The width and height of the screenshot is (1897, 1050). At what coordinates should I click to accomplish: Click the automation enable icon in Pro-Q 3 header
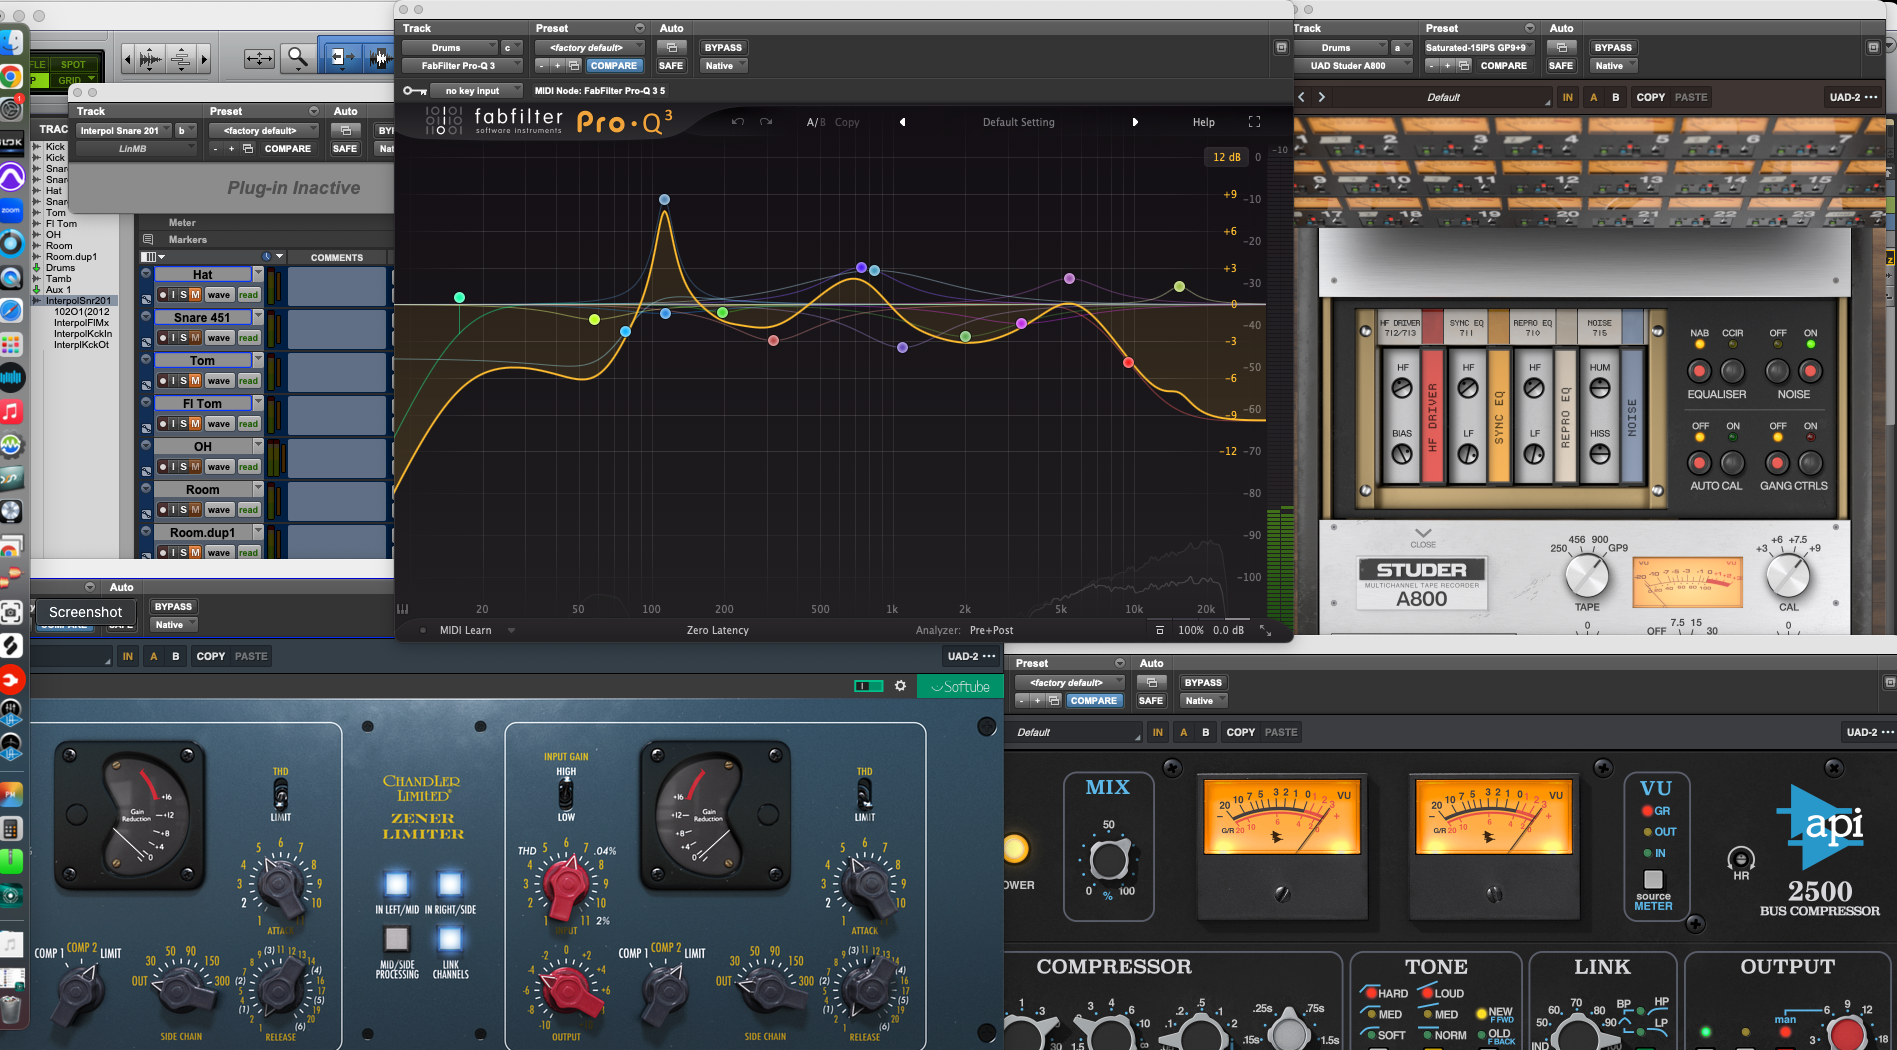(x=671, y=47)
